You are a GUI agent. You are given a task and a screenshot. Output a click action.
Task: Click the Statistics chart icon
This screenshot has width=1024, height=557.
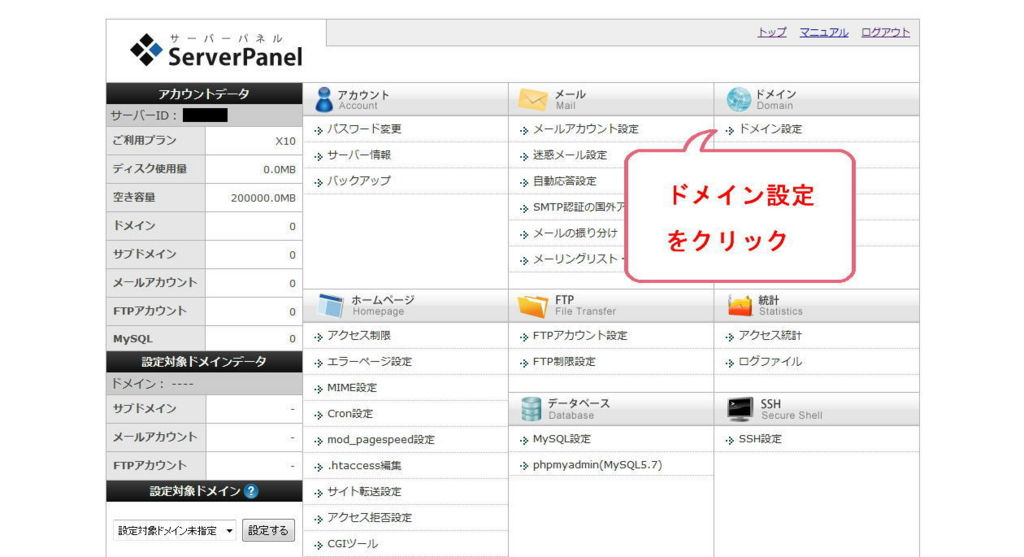tap(739, 305)
